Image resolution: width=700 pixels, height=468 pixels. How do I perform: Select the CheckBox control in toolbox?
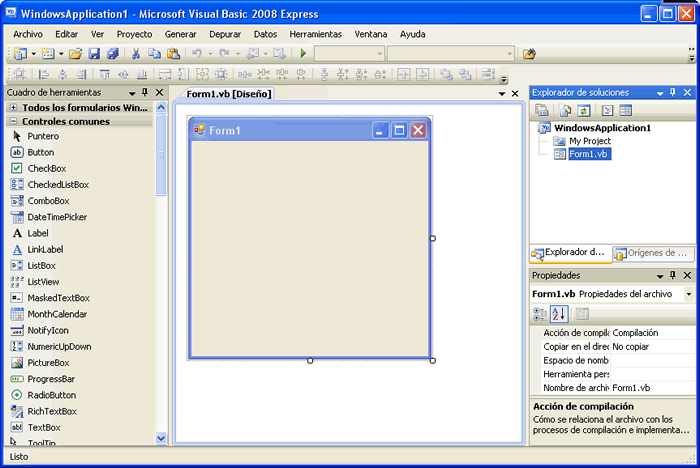pos(46,168)
